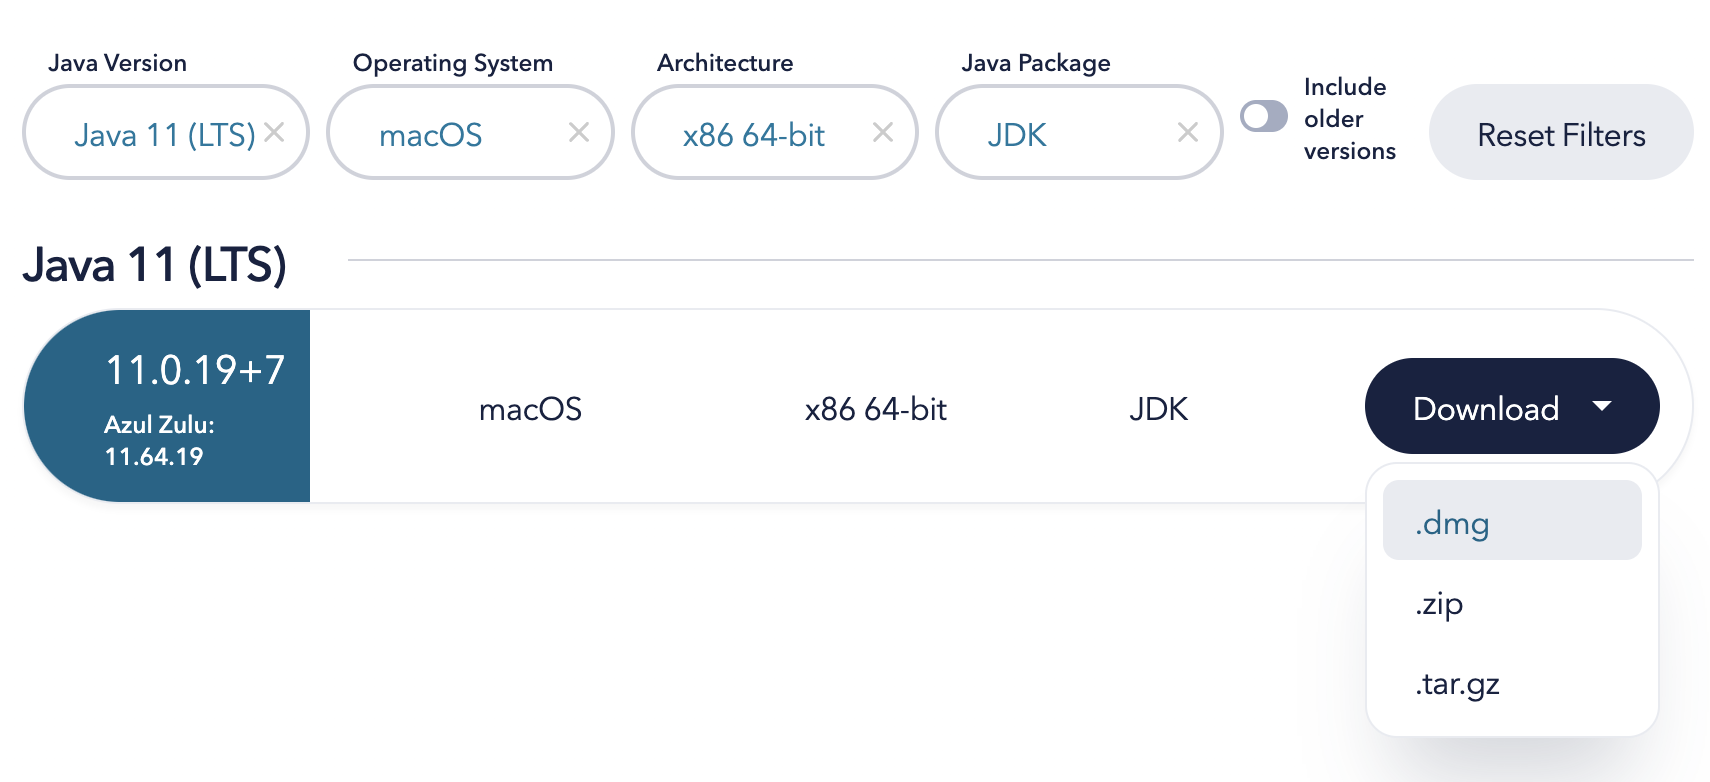Click the x86 64-bit cell in result row
The height and width of the screenshot is (782, 1710).
click(x=875, y=409)
